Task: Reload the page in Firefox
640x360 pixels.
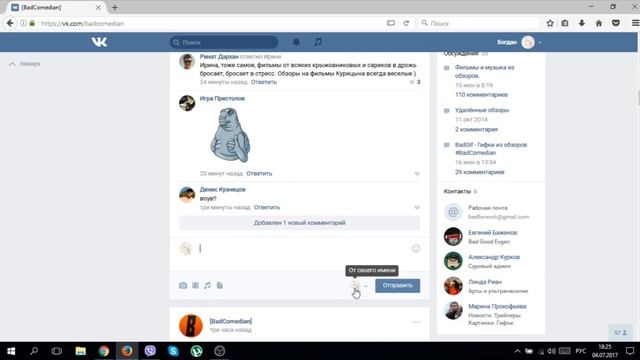Action: pyautogui.click(x=406, y=23)
